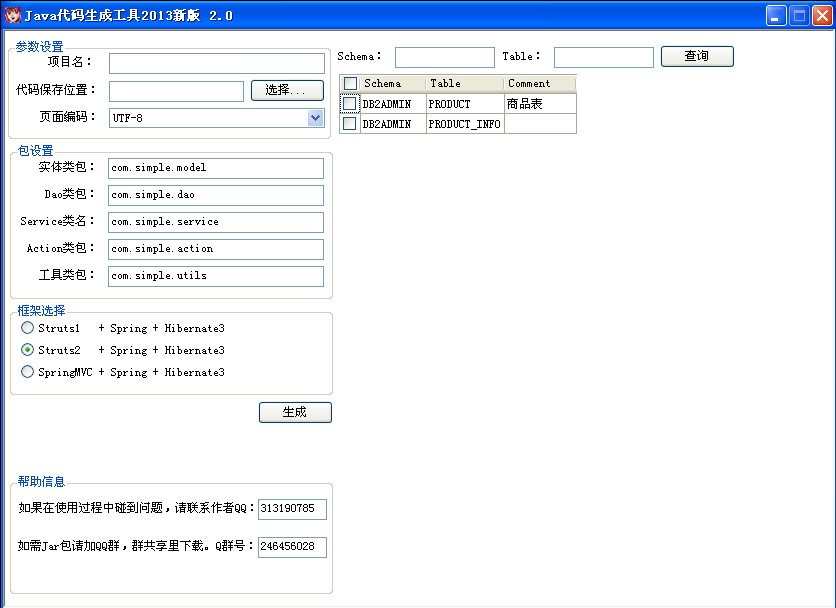836x608 pixels.
Task: Edit the Service类名 field com.simple.service
Action: click(216, 222)
